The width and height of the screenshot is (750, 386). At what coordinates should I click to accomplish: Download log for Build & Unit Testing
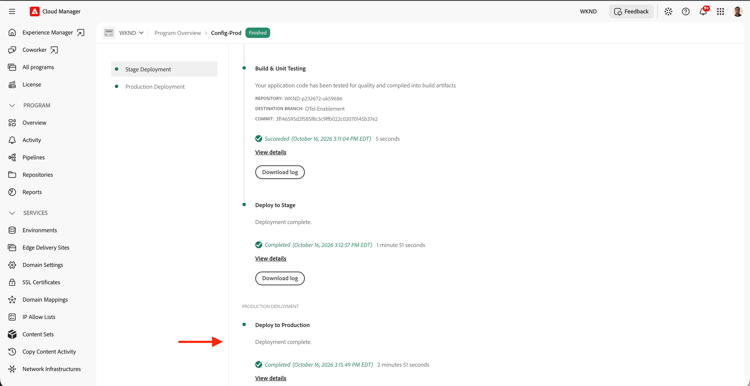pyautogui.click(x=280, y=172)
